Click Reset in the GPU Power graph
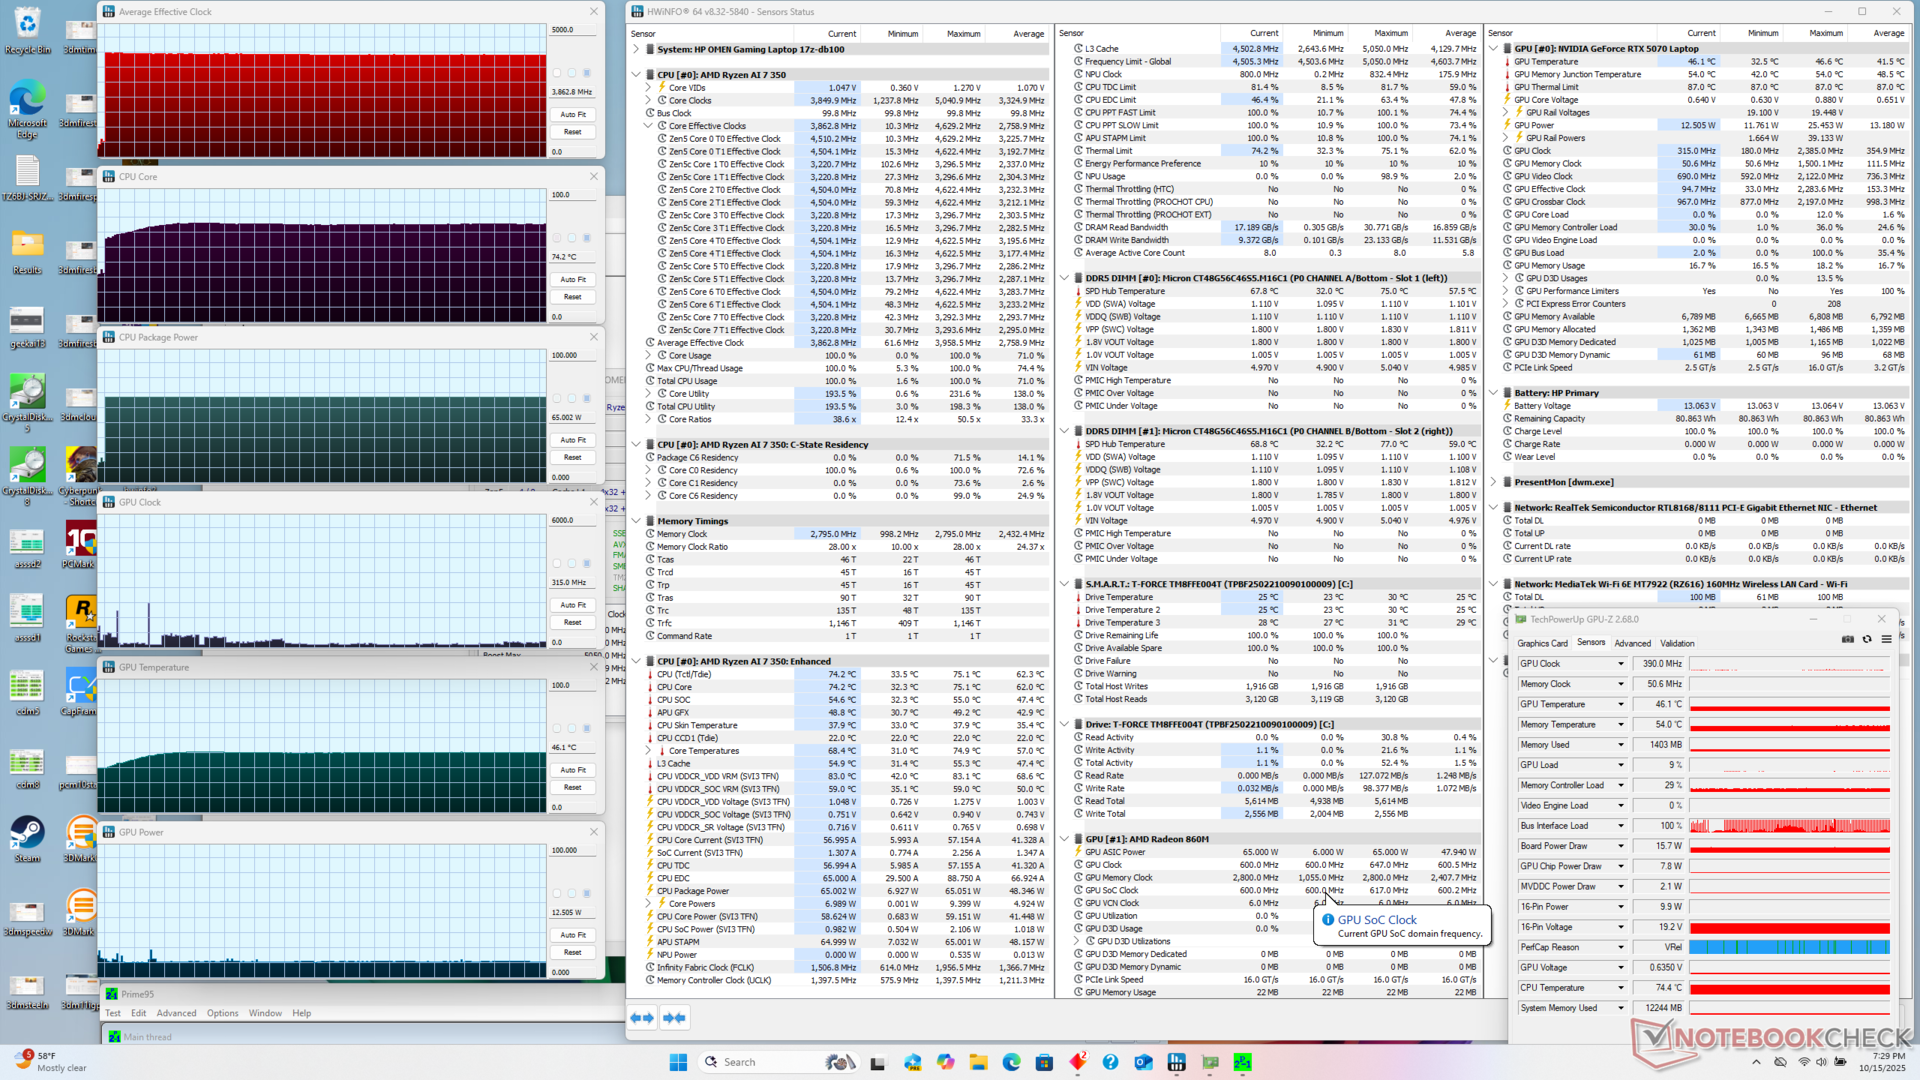 (573, 953)
